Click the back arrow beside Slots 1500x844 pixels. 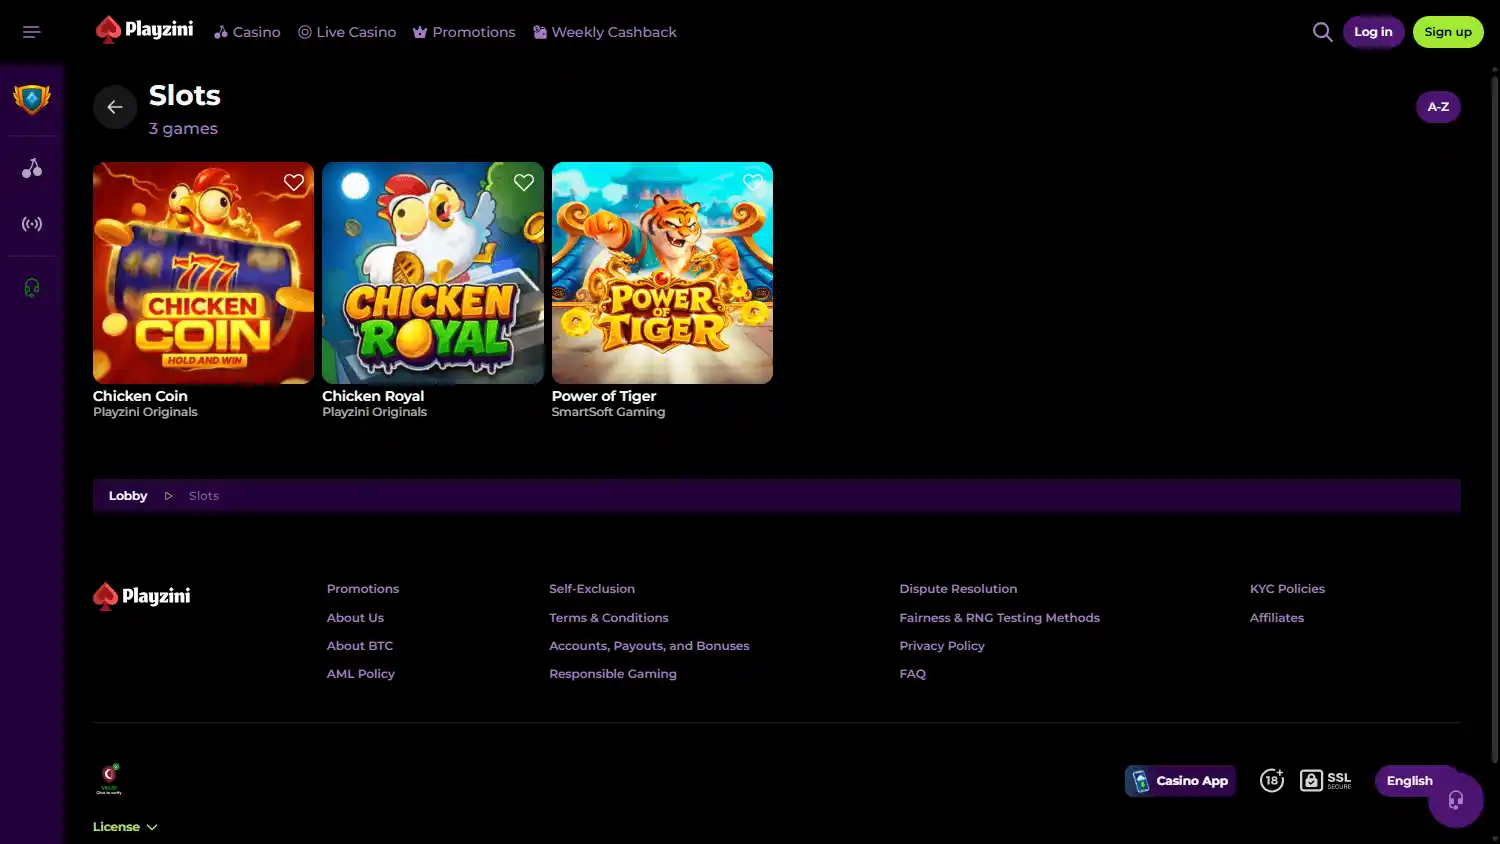(x=115, y=107)
